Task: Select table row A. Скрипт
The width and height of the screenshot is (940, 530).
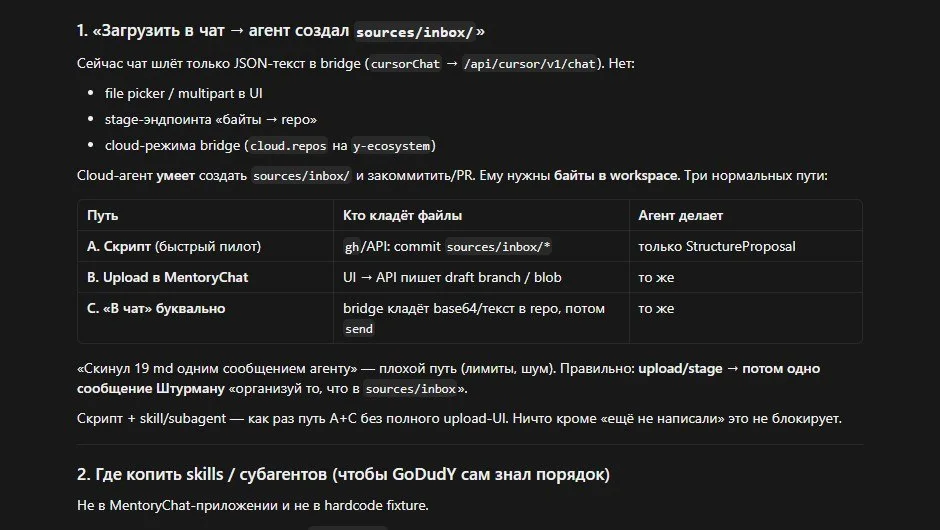Action: click(x=470, y=246)
